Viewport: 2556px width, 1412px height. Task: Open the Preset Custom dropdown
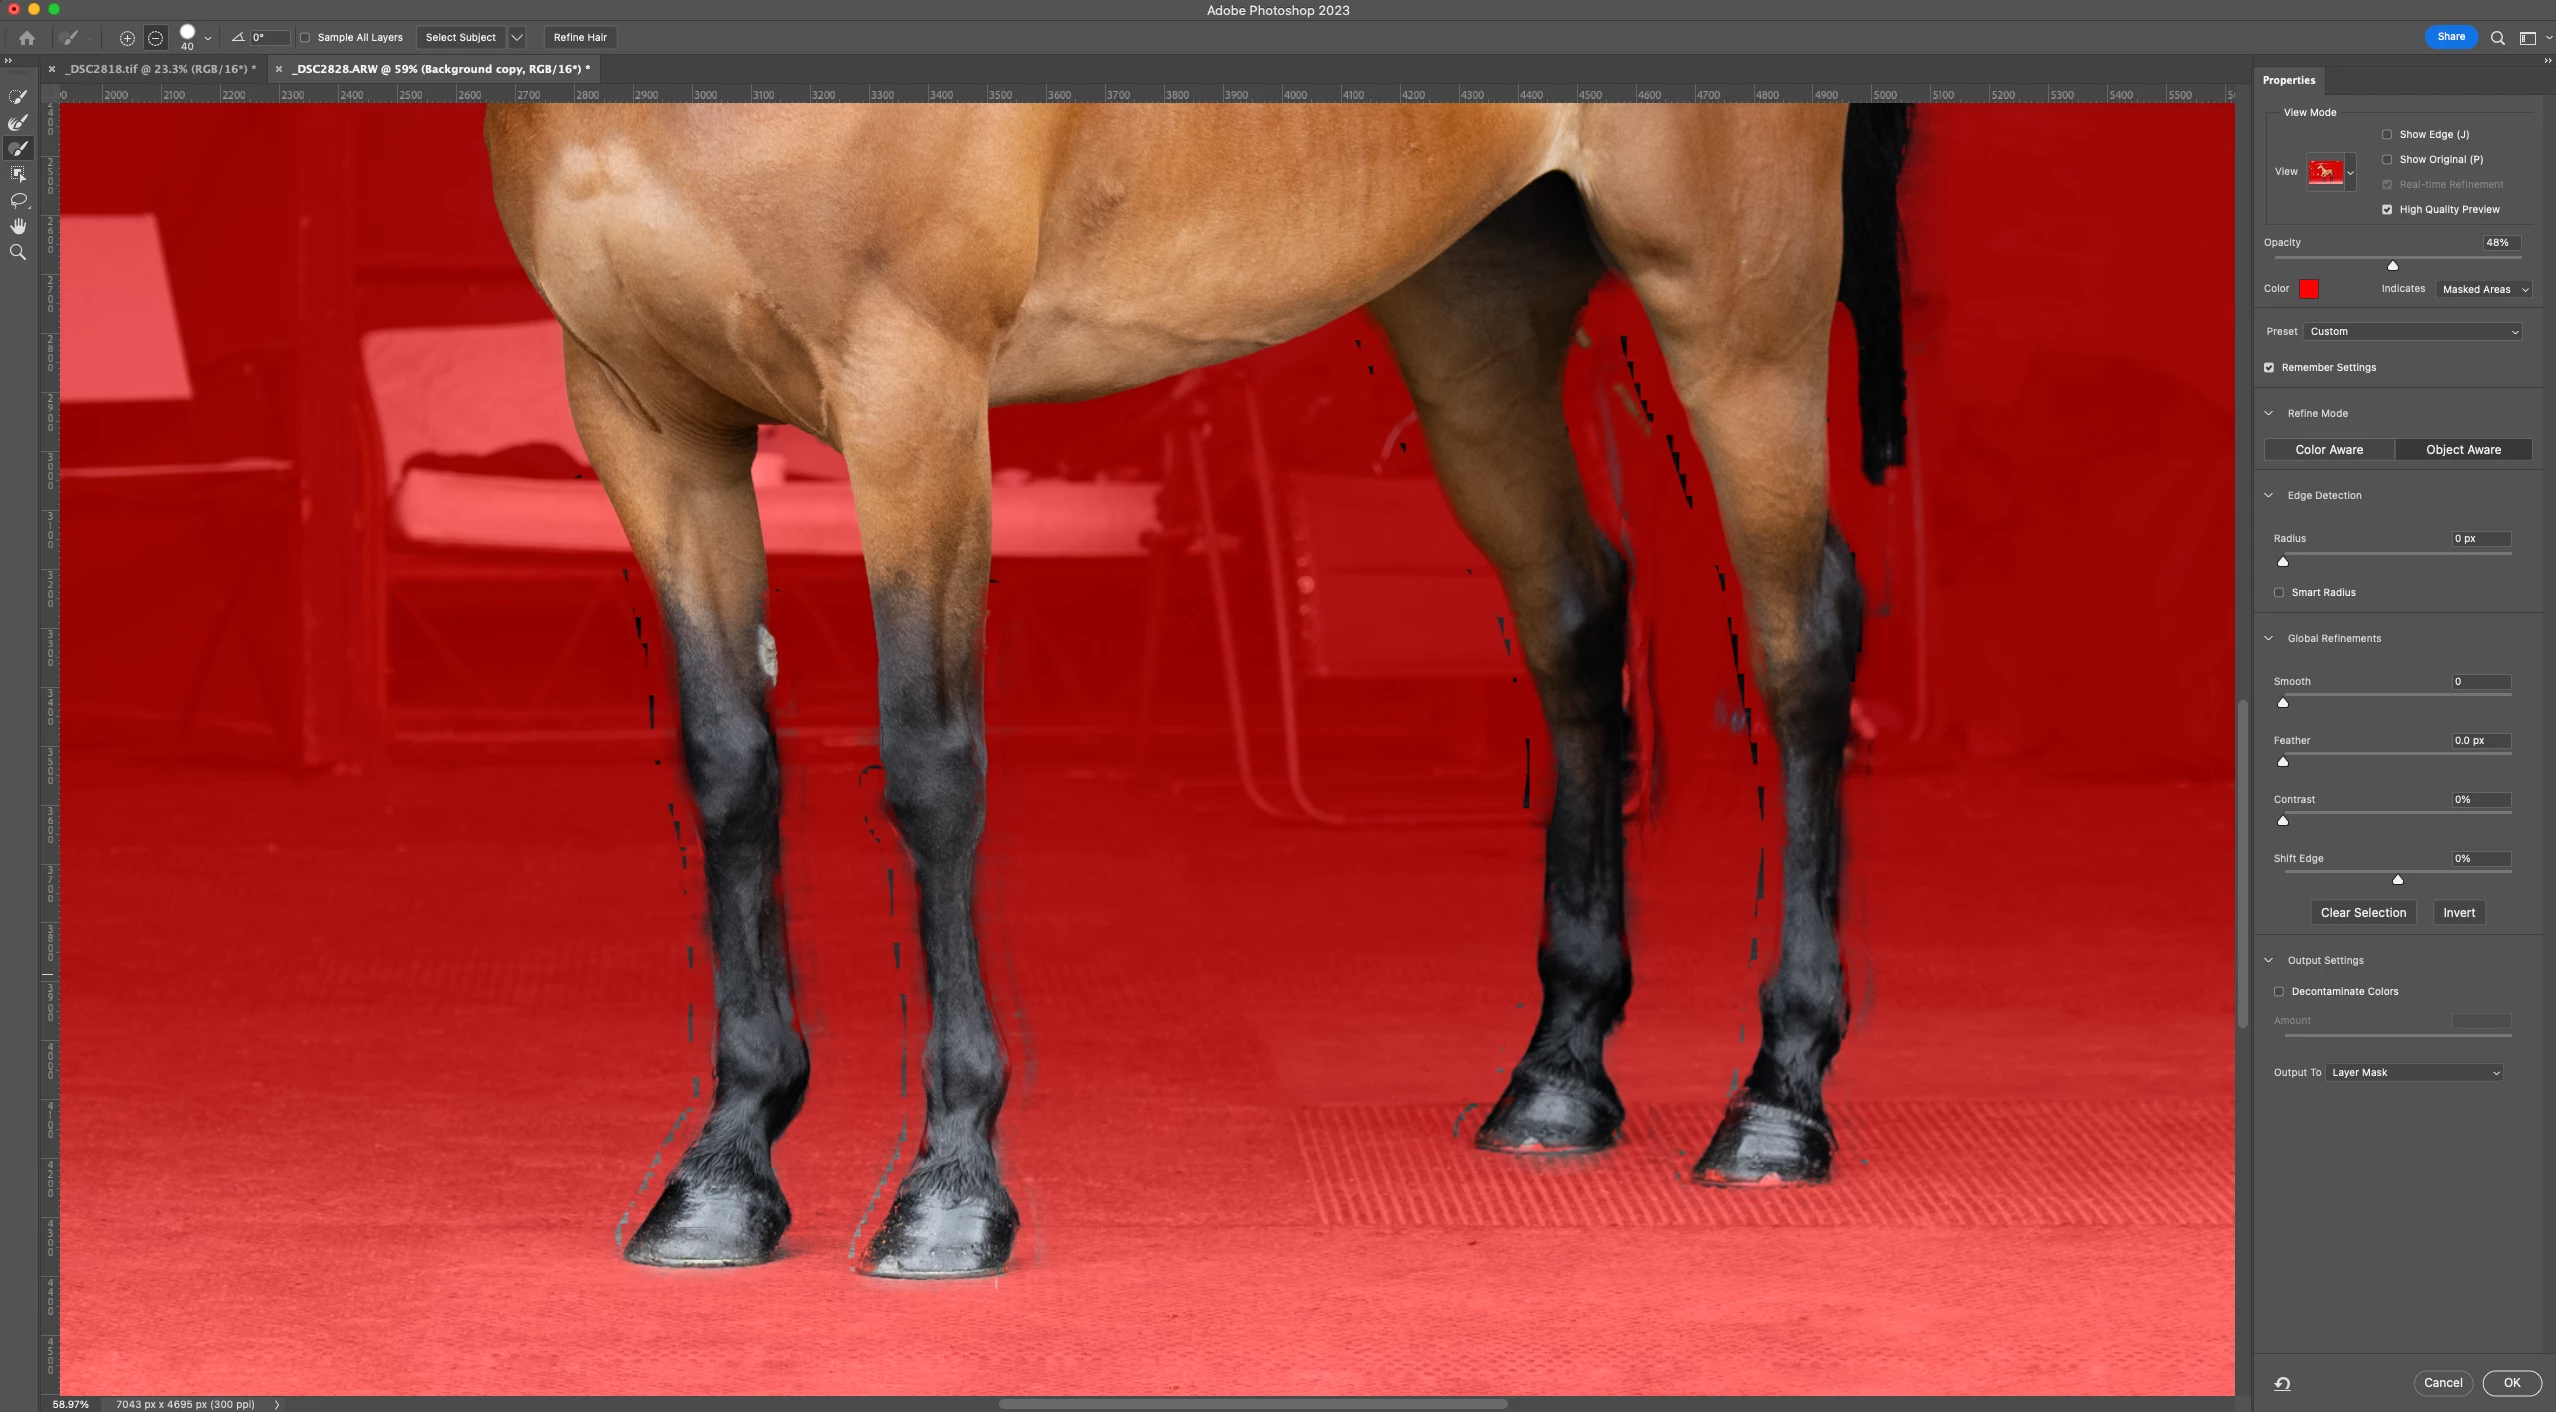click(x=2413, y=331)
